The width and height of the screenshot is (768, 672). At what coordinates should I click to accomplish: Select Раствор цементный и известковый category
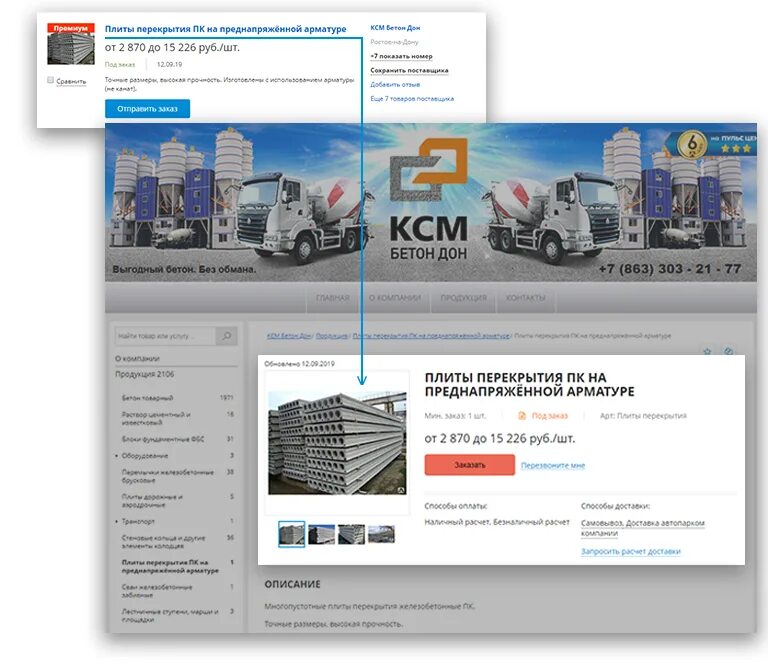click(156, 418)
